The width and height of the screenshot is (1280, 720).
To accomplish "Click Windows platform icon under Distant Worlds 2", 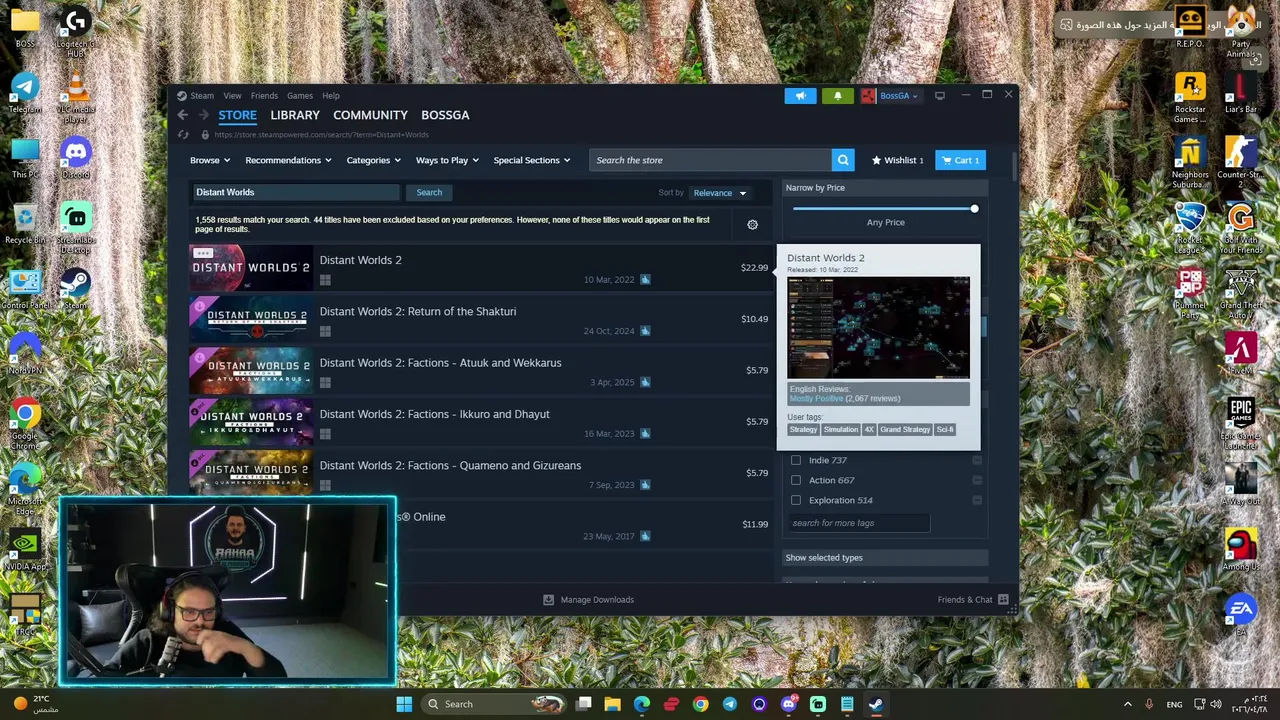I will pos(325,280).
